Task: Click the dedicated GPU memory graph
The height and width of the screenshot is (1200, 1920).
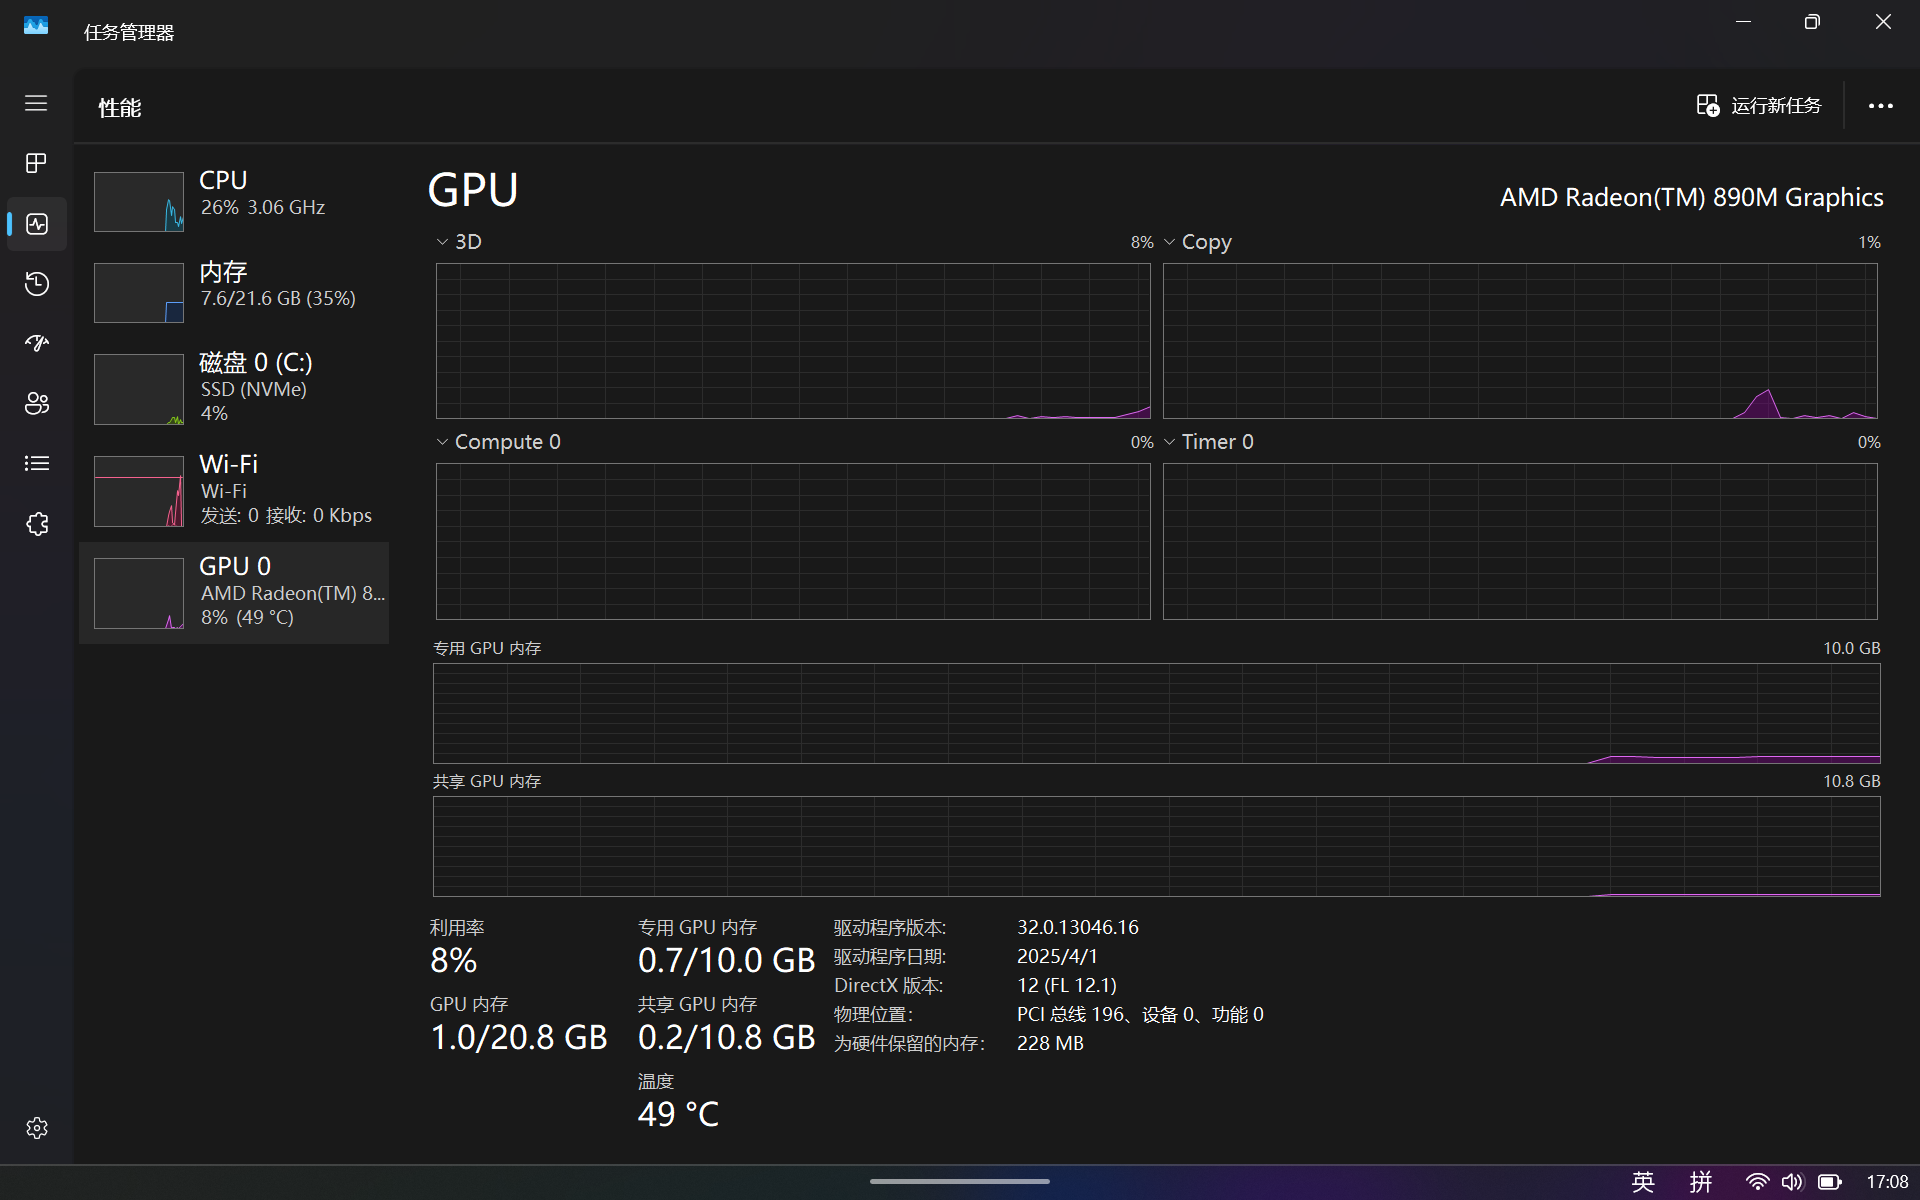Action: tap(1156, 713)
